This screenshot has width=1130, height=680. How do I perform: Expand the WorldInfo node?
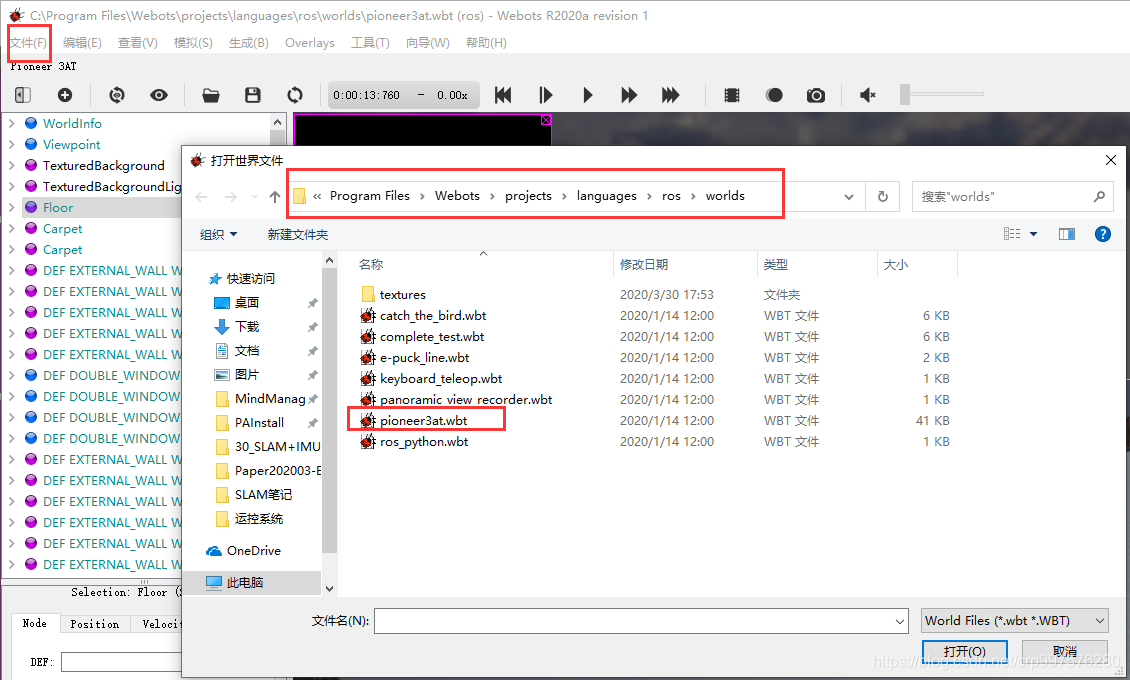12,124
